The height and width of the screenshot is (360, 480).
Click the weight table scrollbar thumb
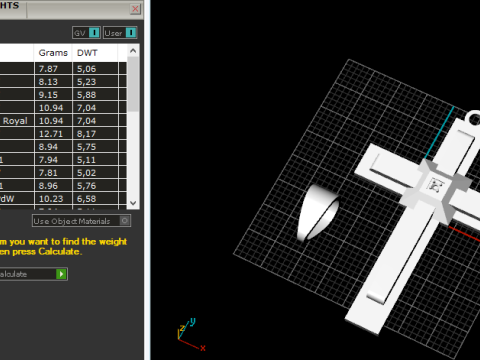133,84
